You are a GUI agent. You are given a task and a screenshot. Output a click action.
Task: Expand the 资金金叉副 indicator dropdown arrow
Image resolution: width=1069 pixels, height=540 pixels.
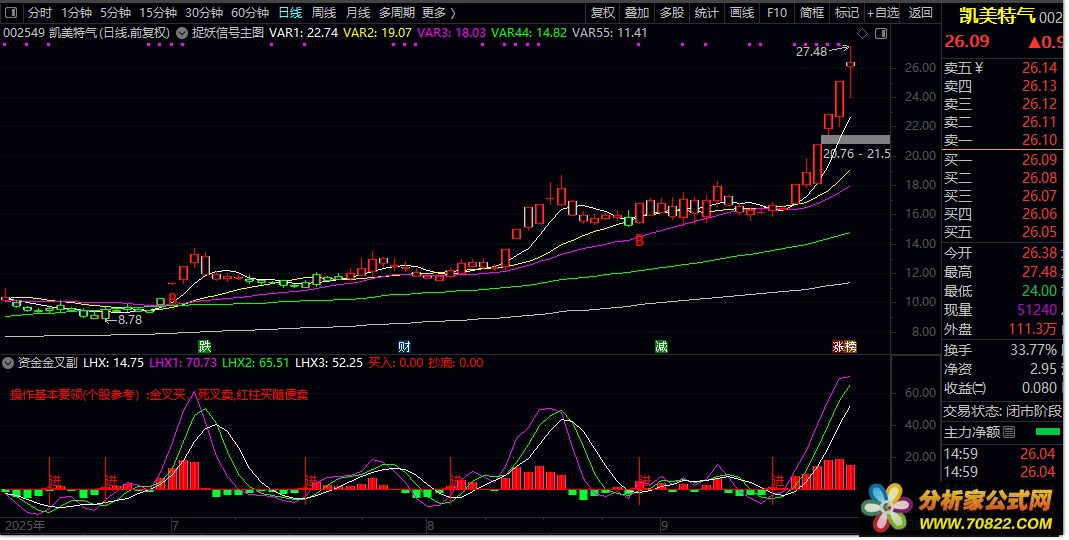pos(10,363)
